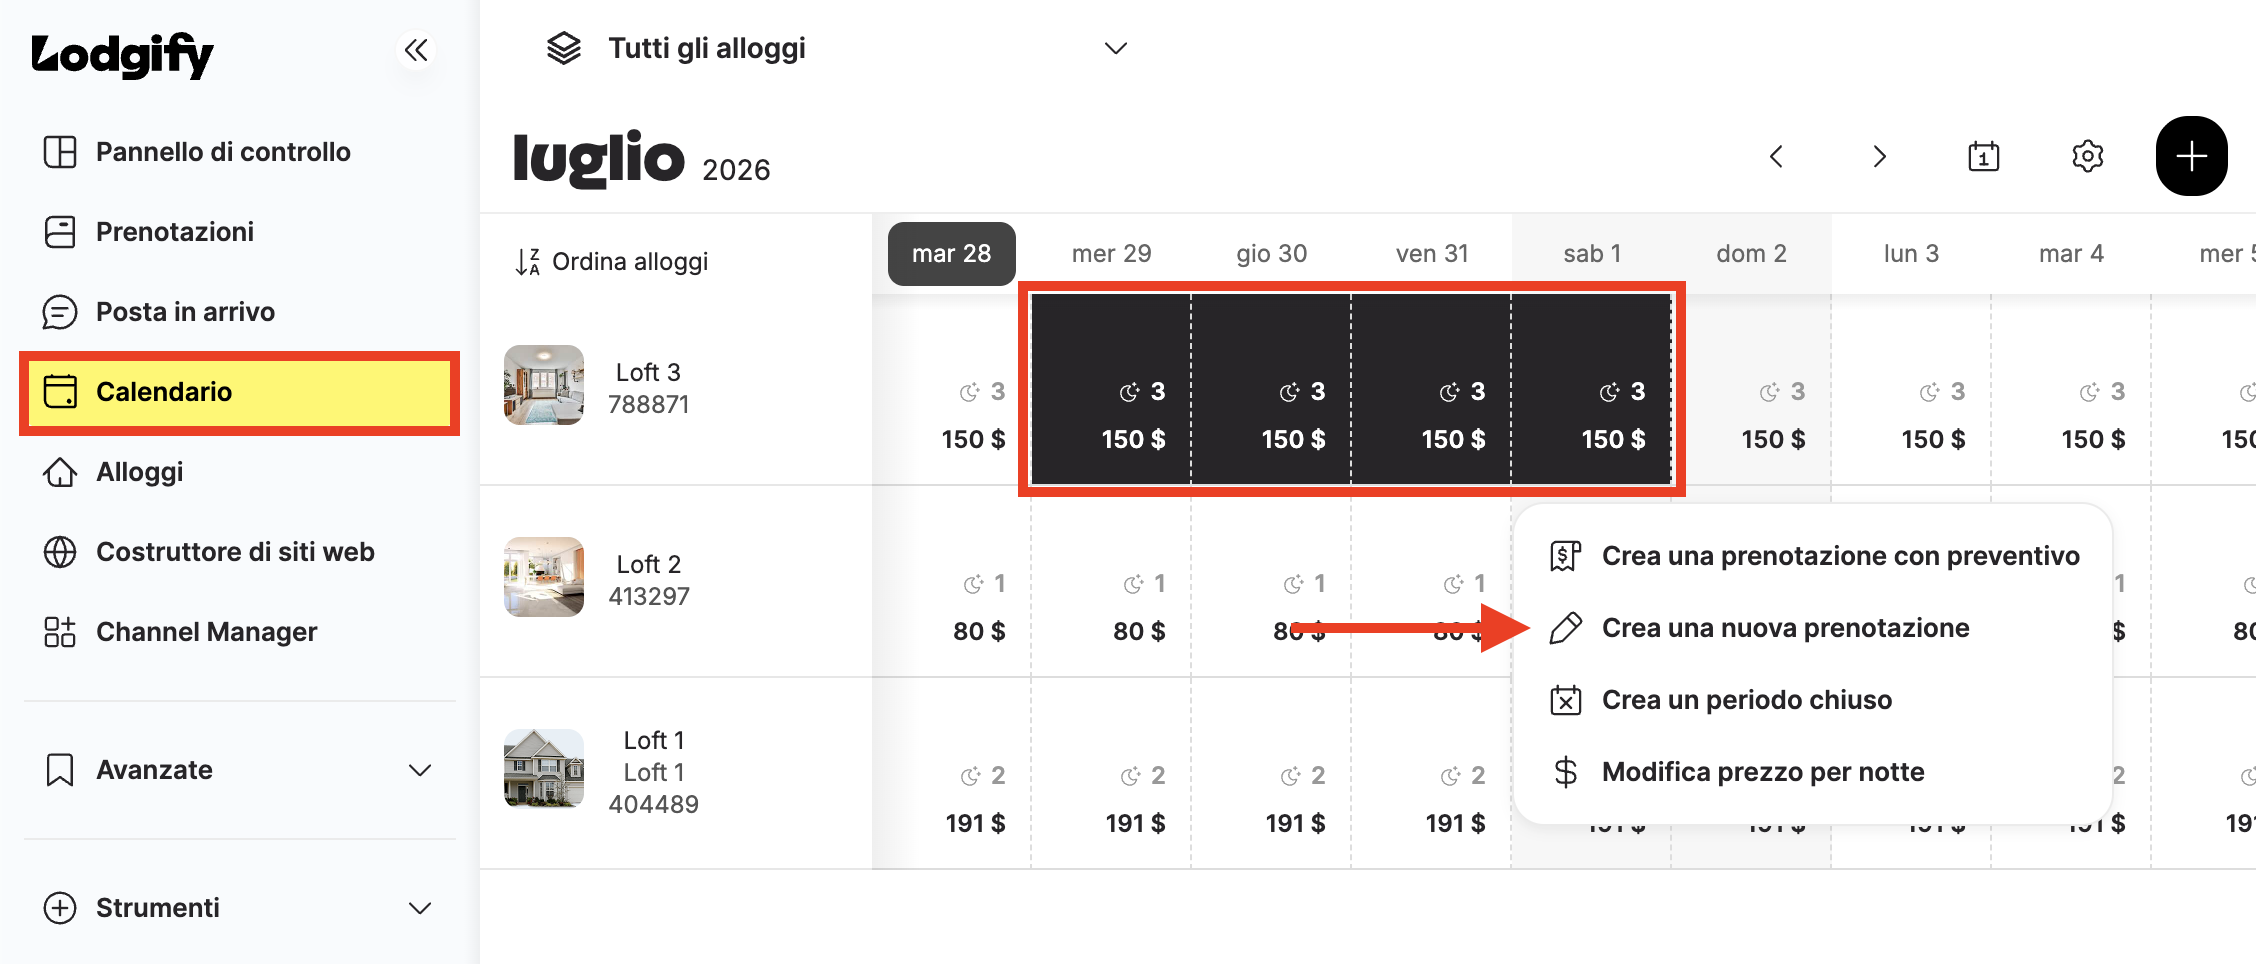
Task: Open the Tutti gli alloggi dropdown
Action: 836,48
